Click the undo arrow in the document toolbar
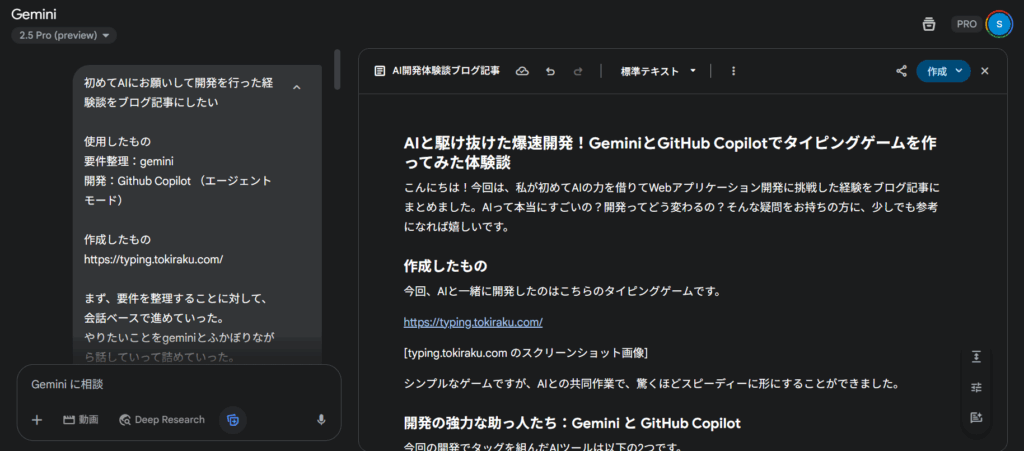1024x451 pixels. [x=550, y=71]
